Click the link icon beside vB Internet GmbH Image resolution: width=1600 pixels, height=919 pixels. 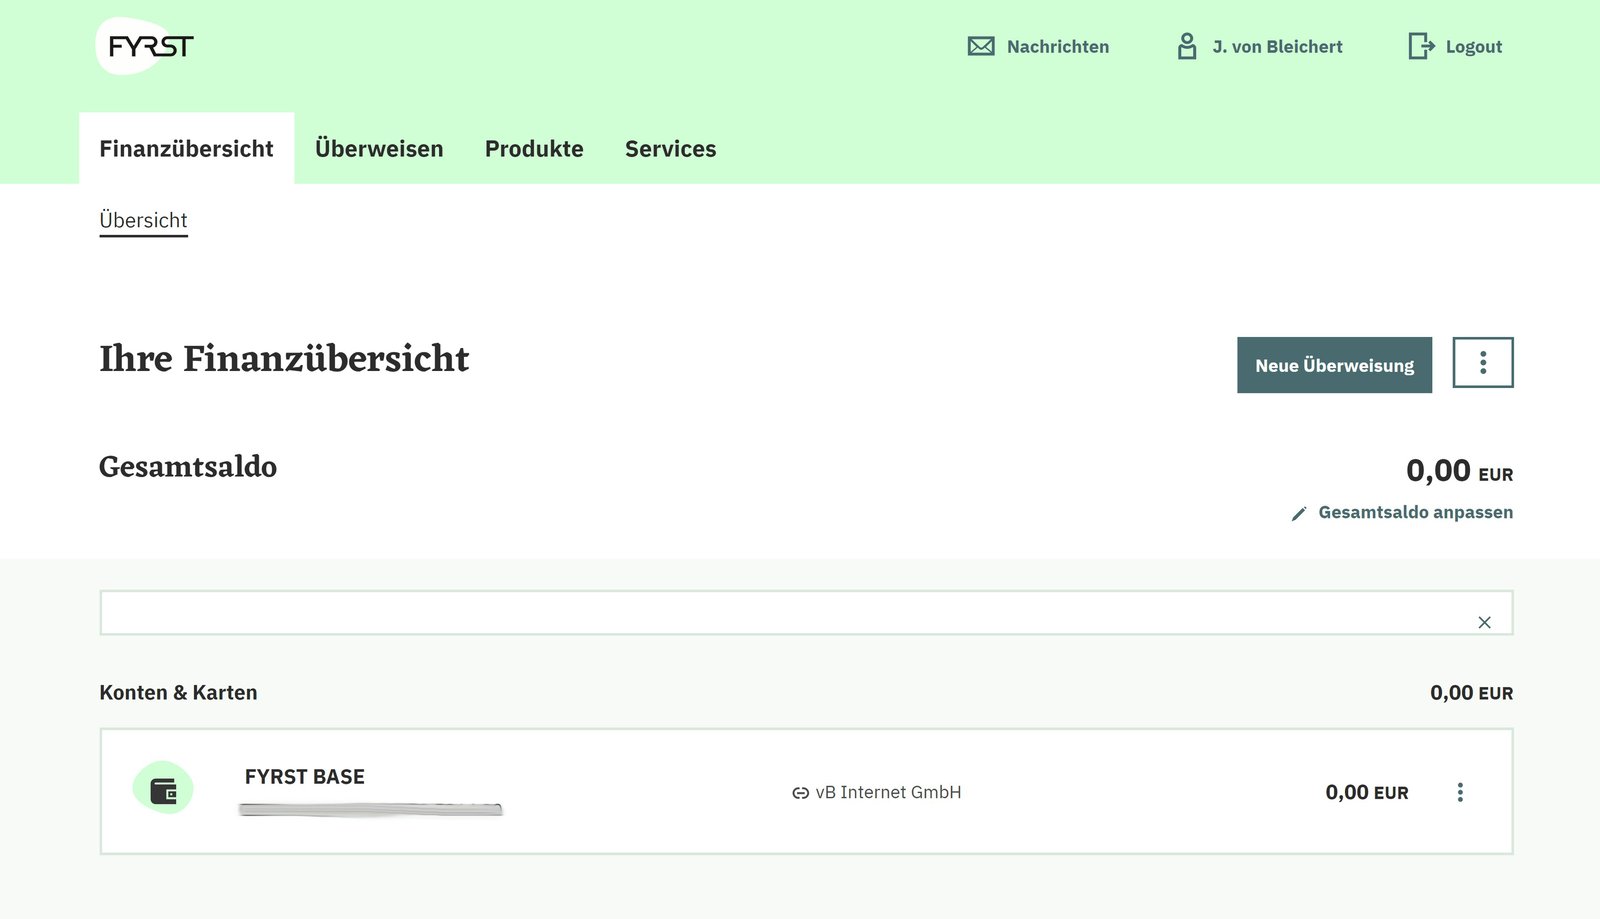(x=800, y=792)
